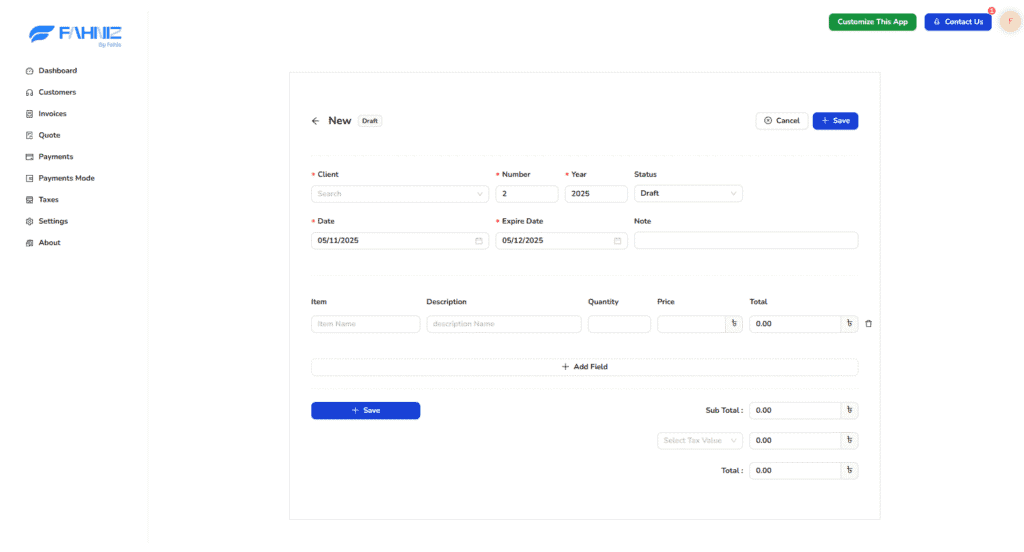The width and height of the screenshot is (1024, 552).
Task: Open the Client search dropdown
Action: [x=400, y=194]
